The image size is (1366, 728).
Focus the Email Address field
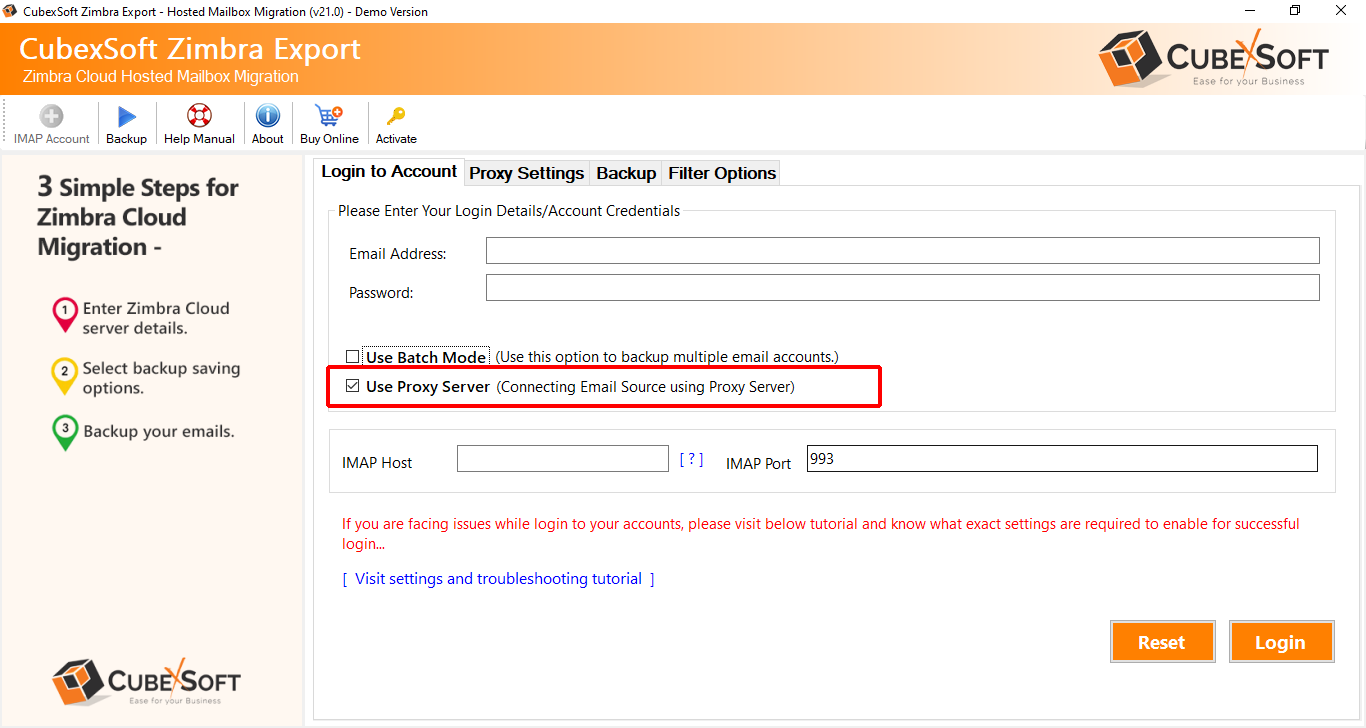pos(903,251)
